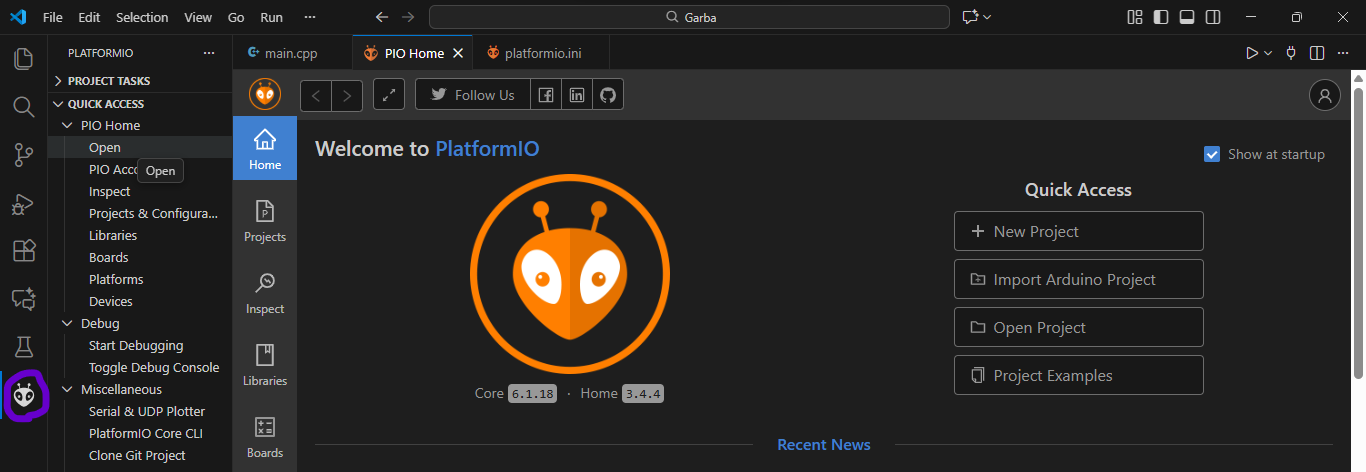Toggle the primary side bar layout button
The height and width of the screenshot is (472, 1366).
[x=1160, y=17]
